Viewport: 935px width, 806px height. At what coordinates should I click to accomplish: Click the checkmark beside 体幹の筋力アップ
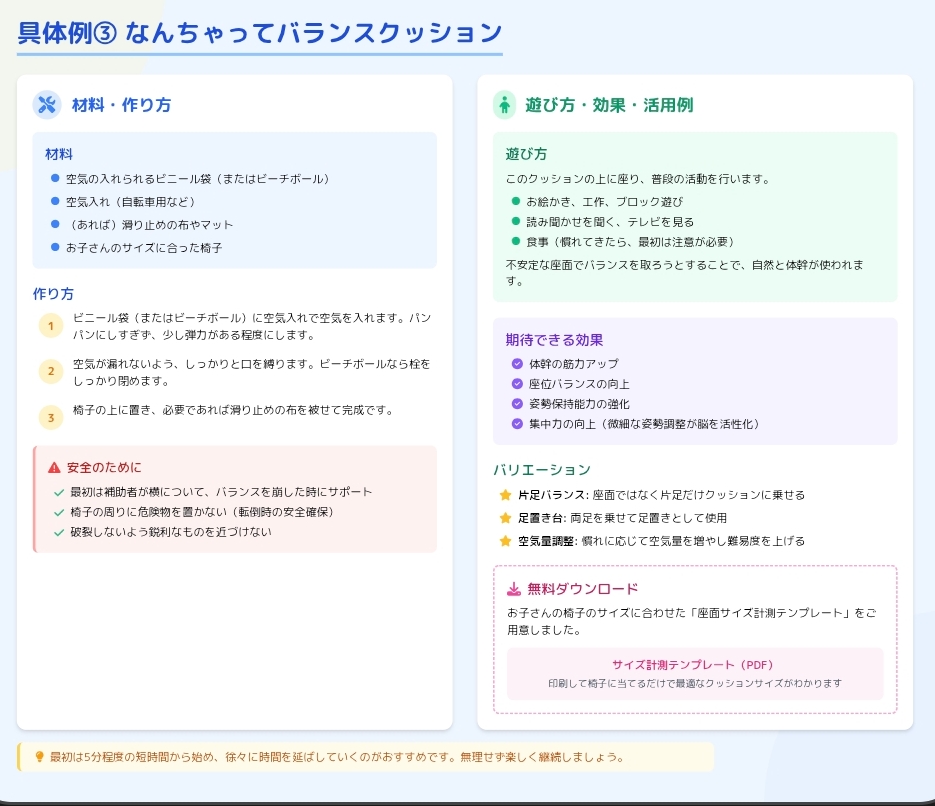(x=517, y=364)
